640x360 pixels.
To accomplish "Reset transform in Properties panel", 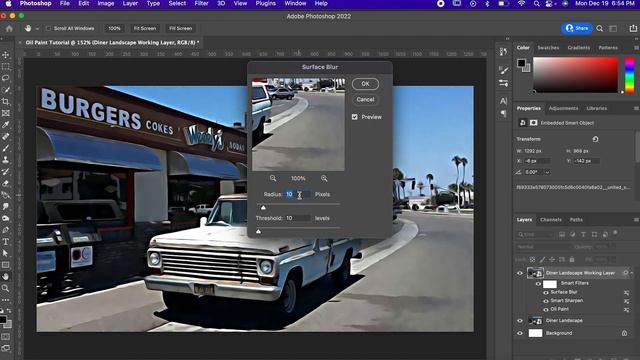I will 596,139.
